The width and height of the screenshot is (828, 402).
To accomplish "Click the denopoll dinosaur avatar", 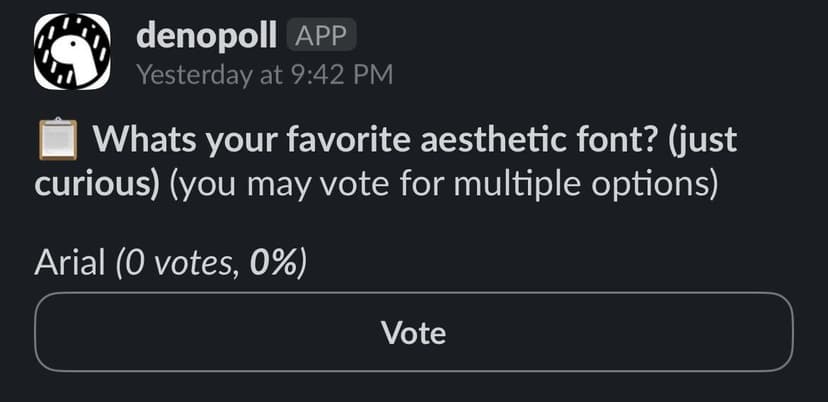I will 73,52.
